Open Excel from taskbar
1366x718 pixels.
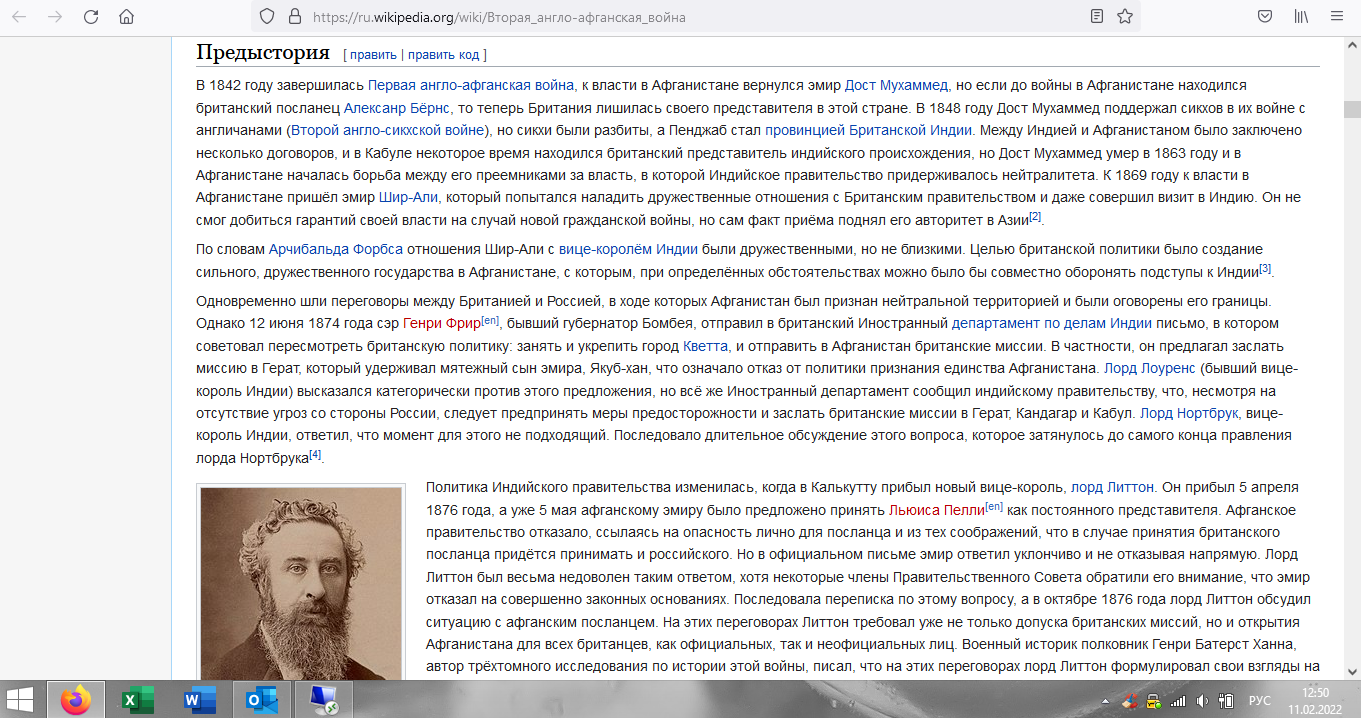137,700
